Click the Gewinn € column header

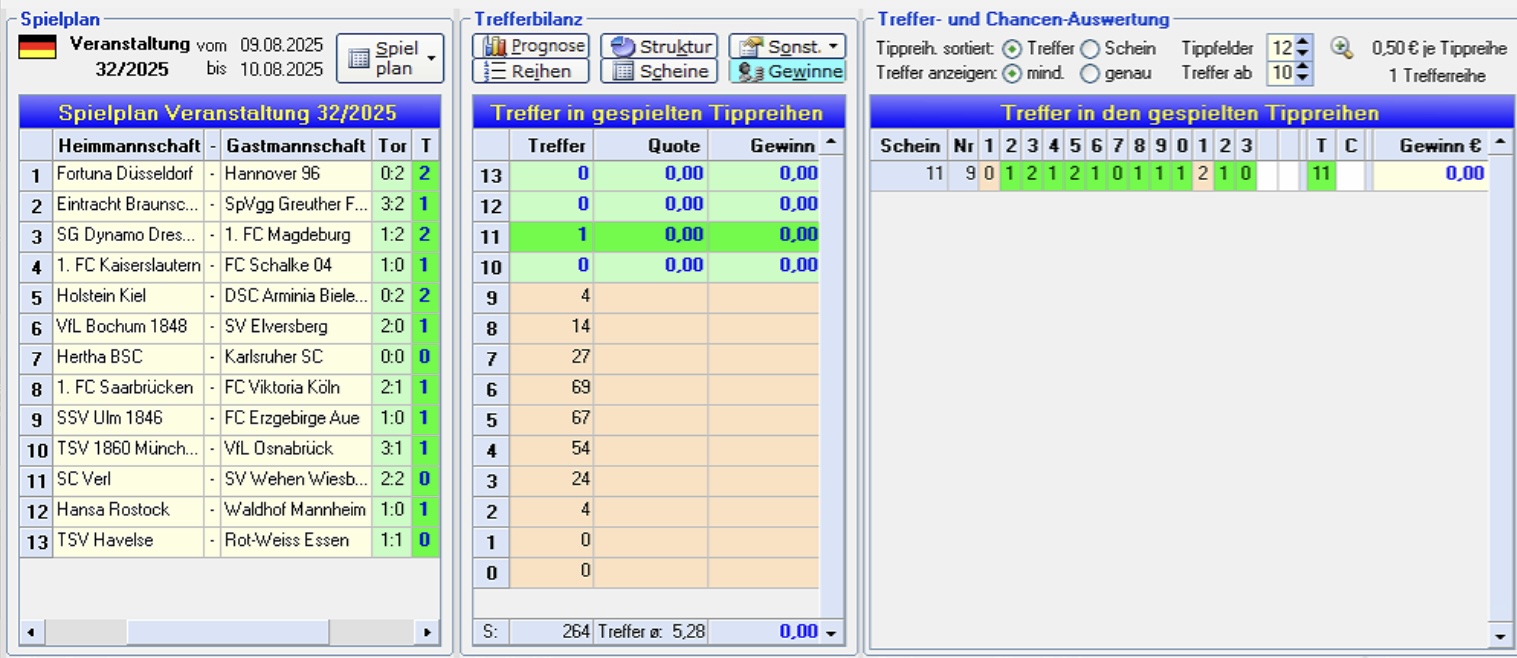pos(1430,145)
